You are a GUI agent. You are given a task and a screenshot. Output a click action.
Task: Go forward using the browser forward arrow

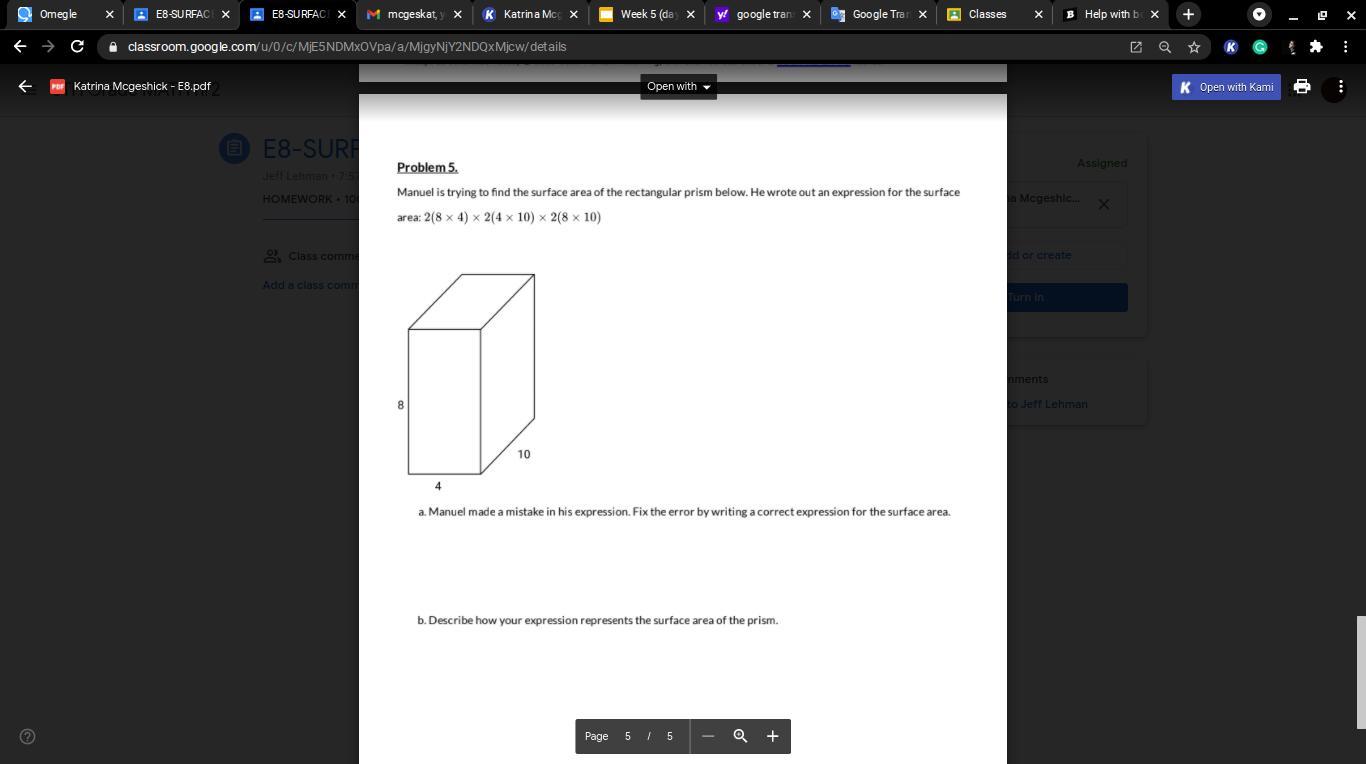[x=48, y=47]
